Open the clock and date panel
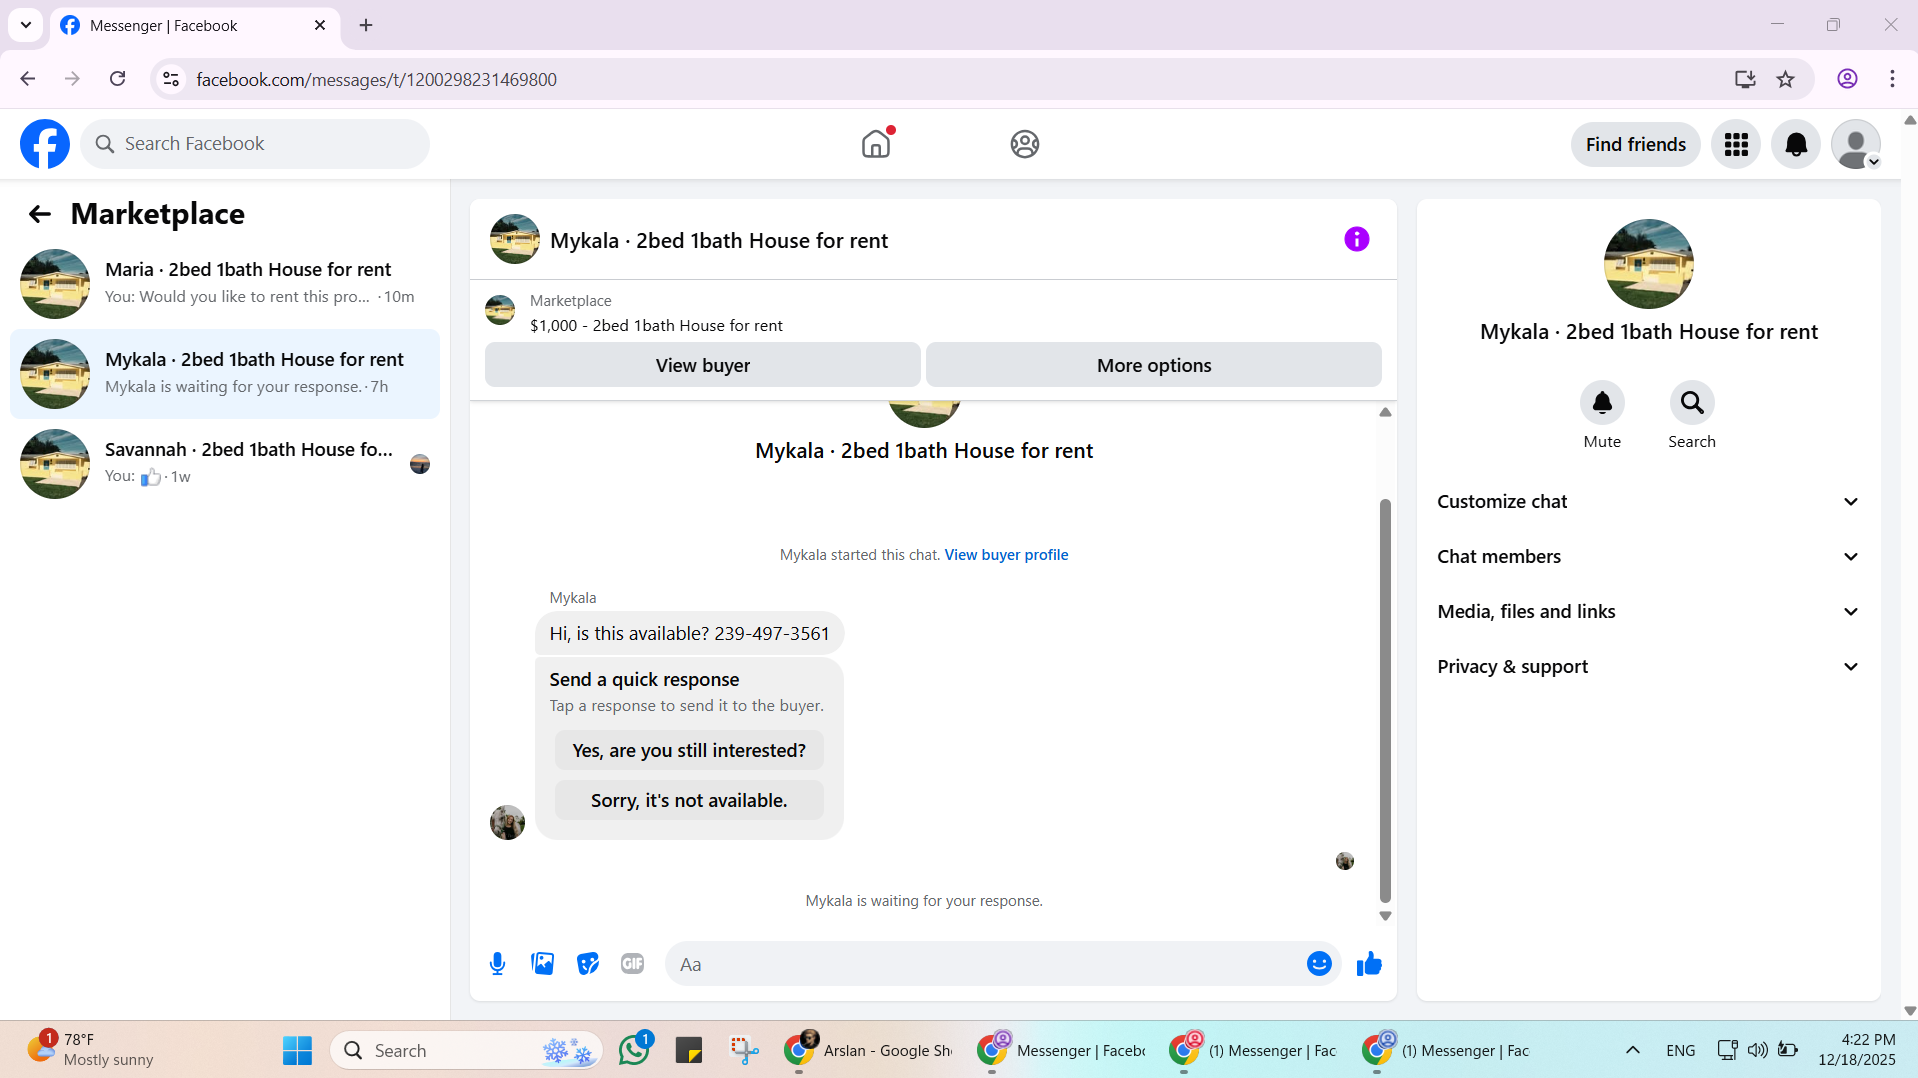This screenshot has width=1918, height=1078. pos(1857,1050)
